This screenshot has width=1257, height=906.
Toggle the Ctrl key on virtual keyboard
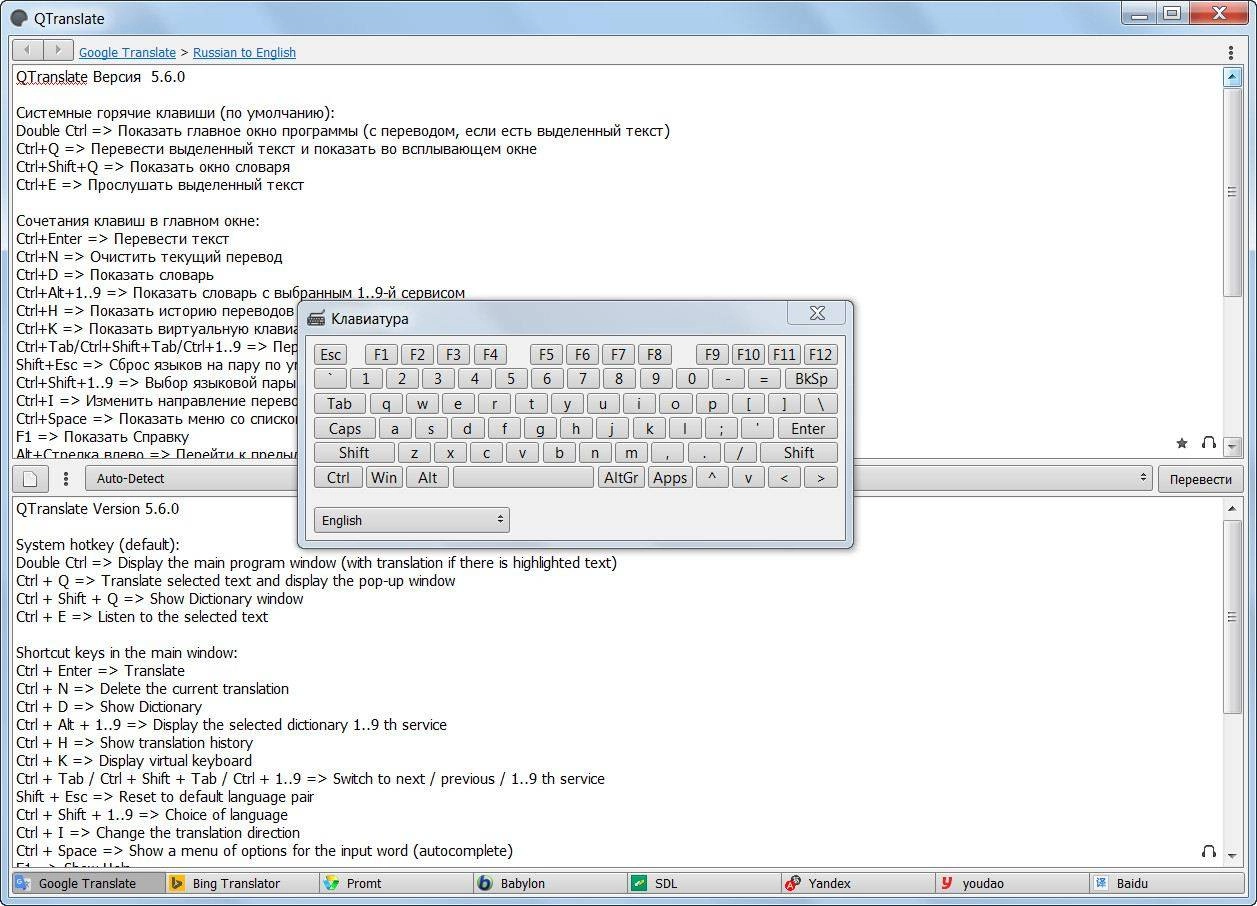click(x=338, y=477)
